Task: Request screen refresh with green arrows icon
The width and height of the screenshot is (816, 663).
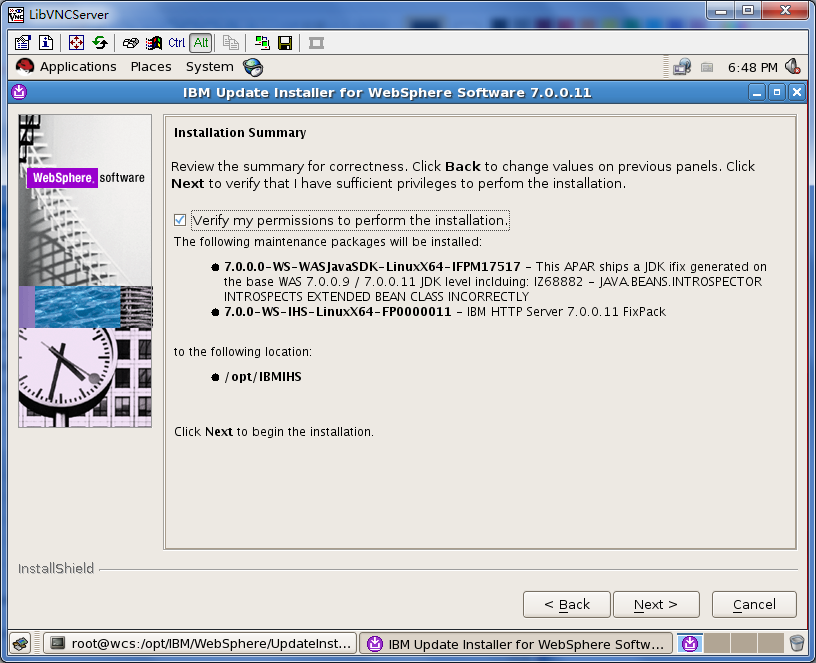Action: coord(100,43)
